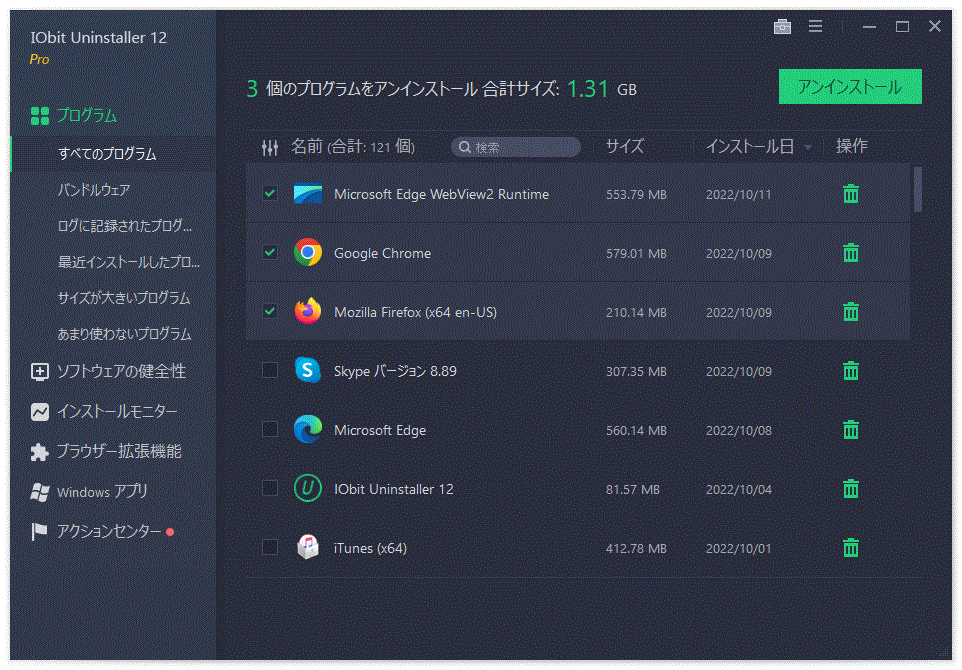962x670 pixels.
Task: Open the toolbox briefcase icon in title bar
Action: pos(782,26)
